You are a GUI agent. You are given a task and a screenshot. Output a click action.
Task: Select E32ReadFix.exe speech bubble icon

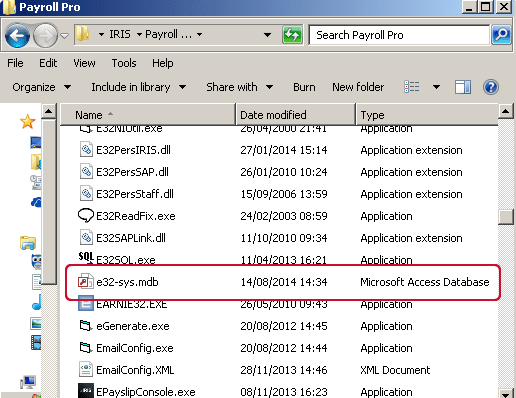point(86,215)
